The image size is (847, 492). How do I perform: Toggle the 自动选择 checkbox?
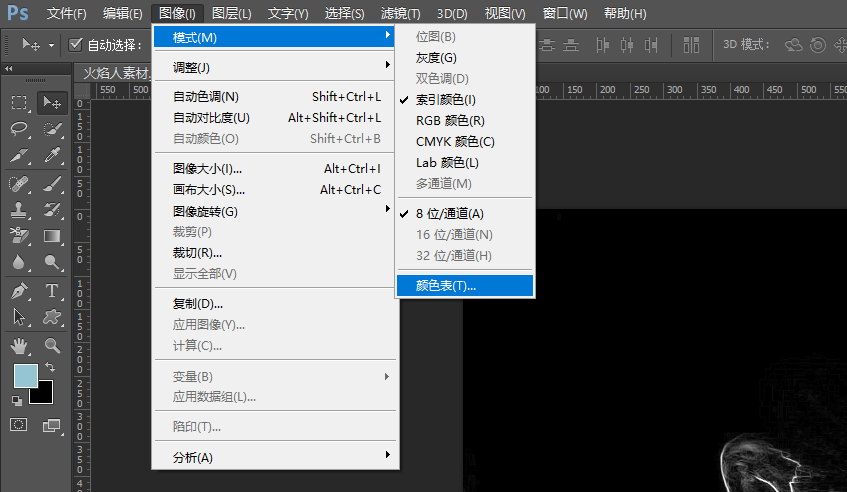click(75, 44)
